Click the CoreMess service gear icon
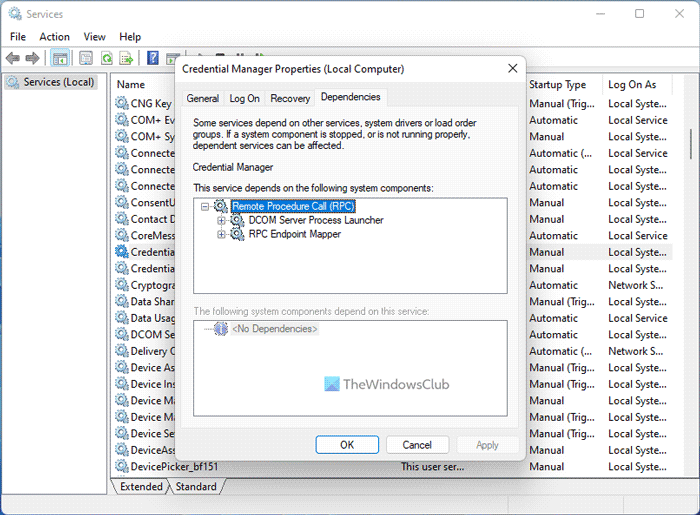700x515 pixels. (122, 235)
